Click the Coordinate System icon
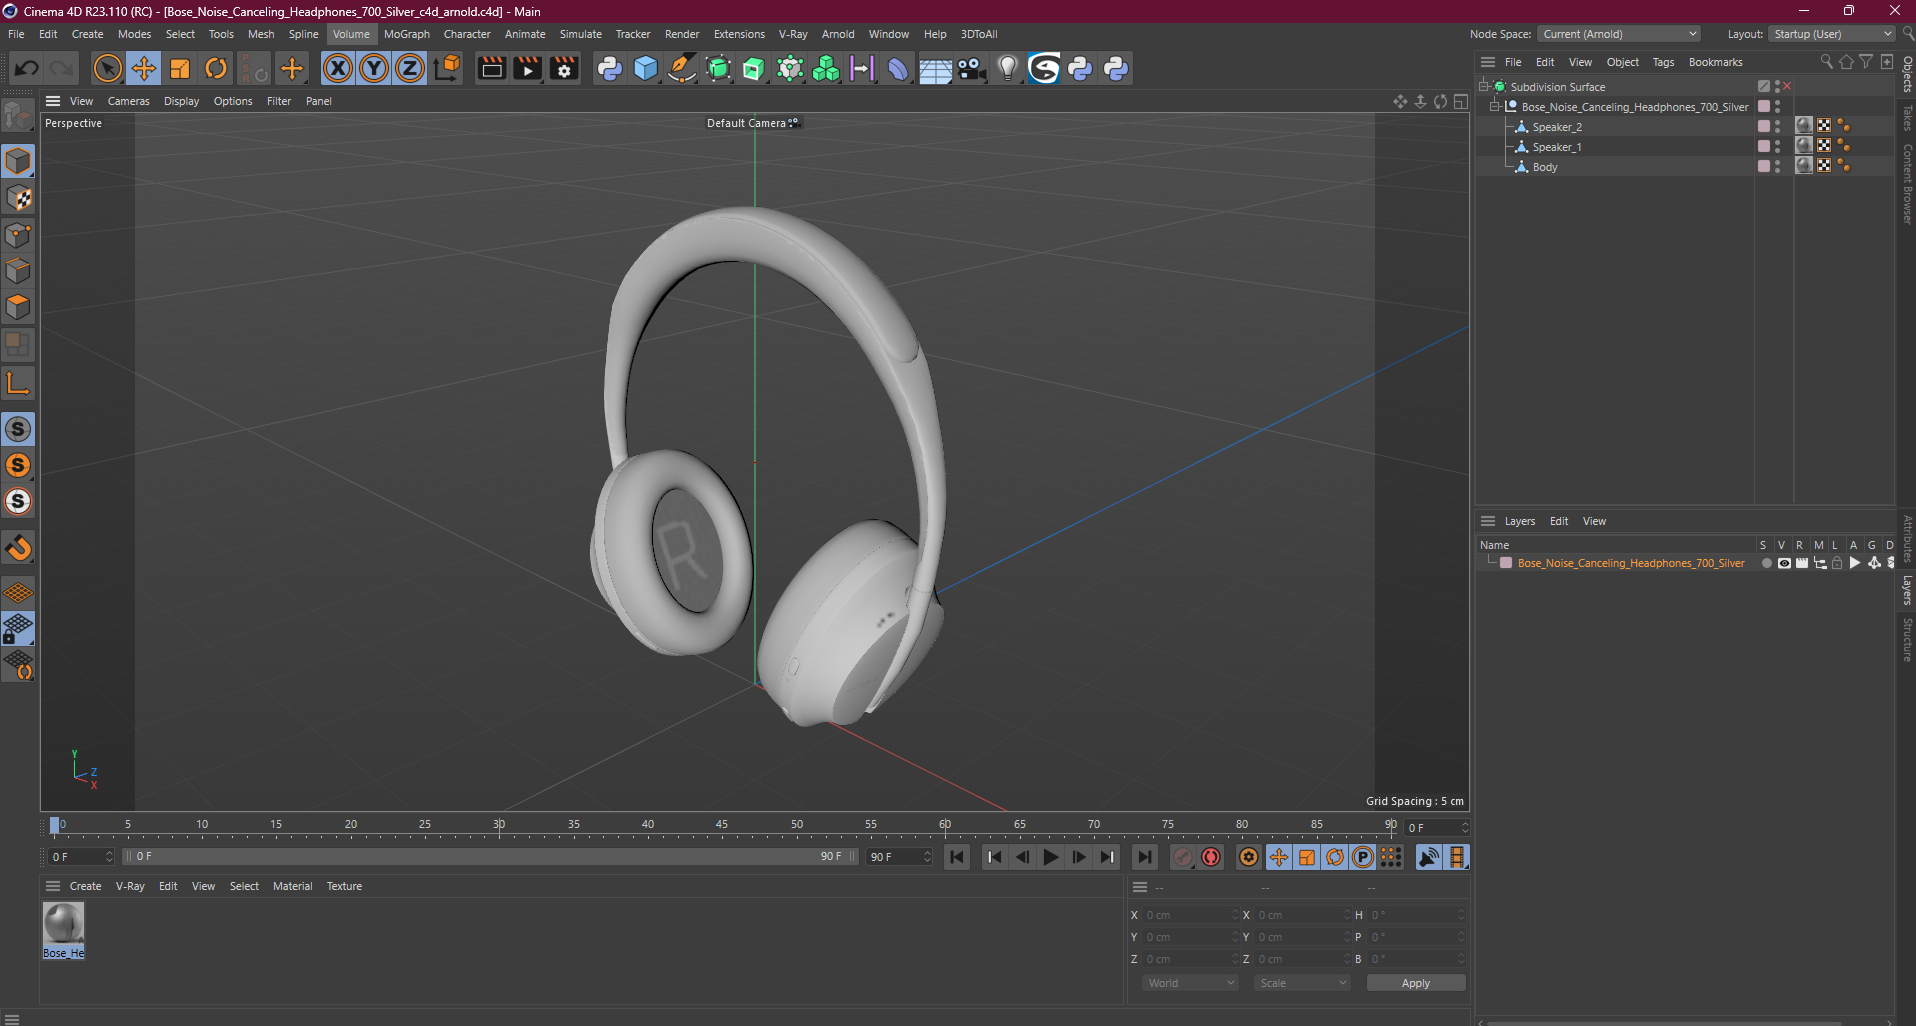Image resolution: width=1916 pixels, height=1026 pixels. (x=448, y=68)
